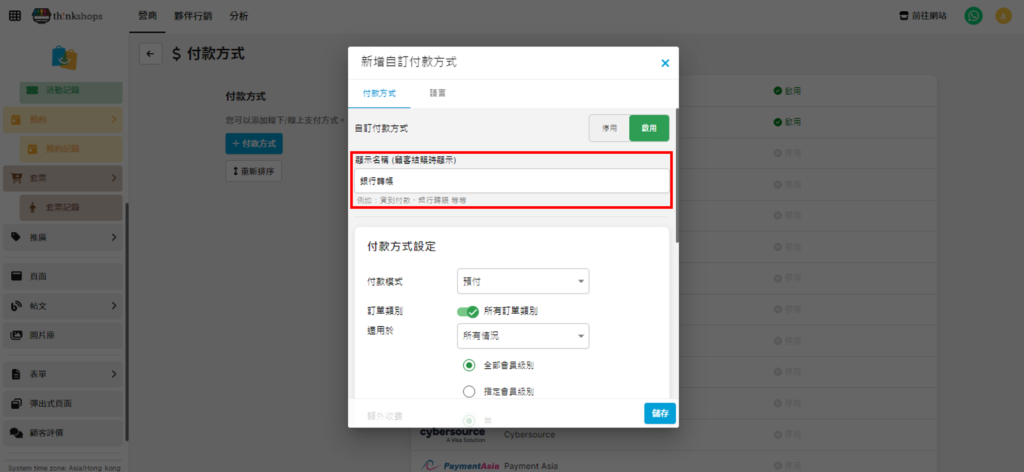Close the 新增自訂付款方式 dialog with X
This screenshot has width=1024, height=472.
(x=665, y=63)
